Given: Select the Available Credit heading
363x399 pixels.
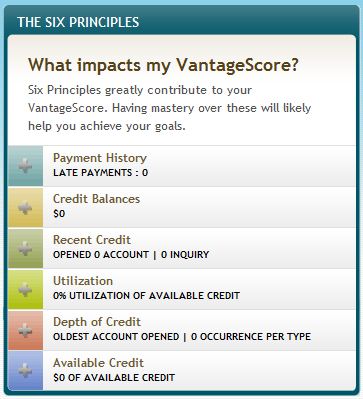Looking at the screenshot, I should coord(98,363).
